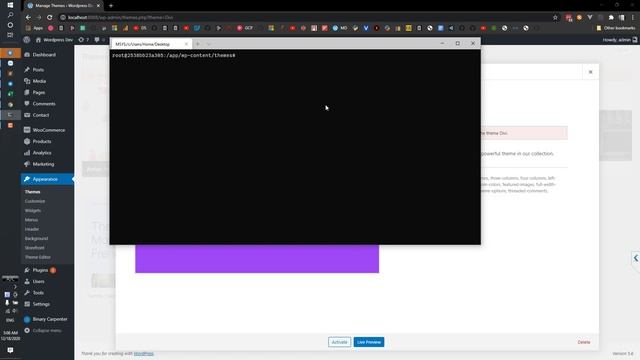640x360 pixels.
Task: Open Header submenu item
Action: [32, 229]
